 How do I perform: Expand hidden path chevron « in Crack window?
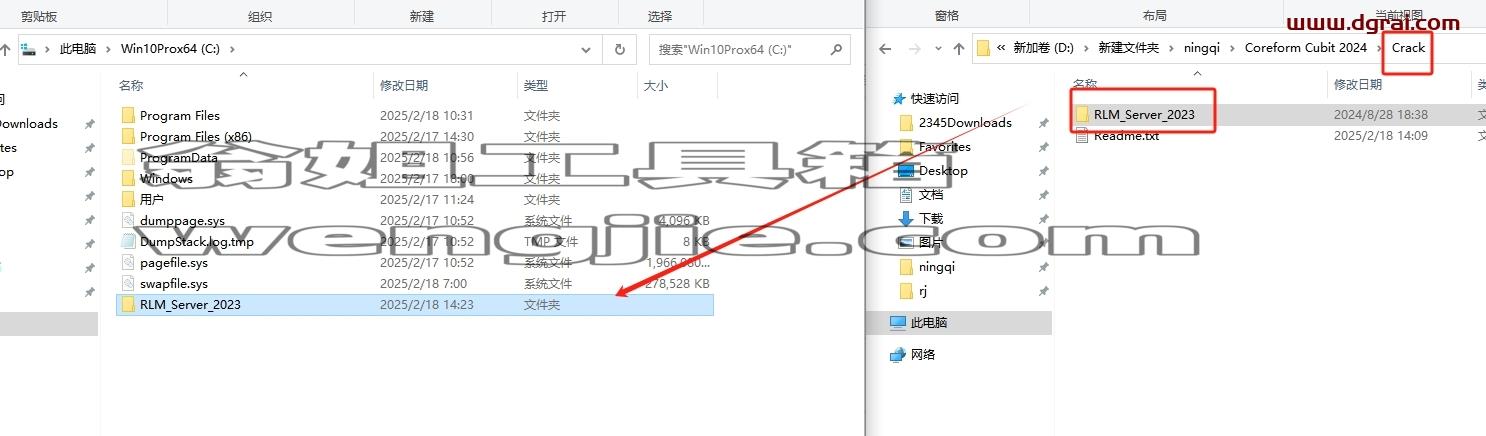[1001, 47]
